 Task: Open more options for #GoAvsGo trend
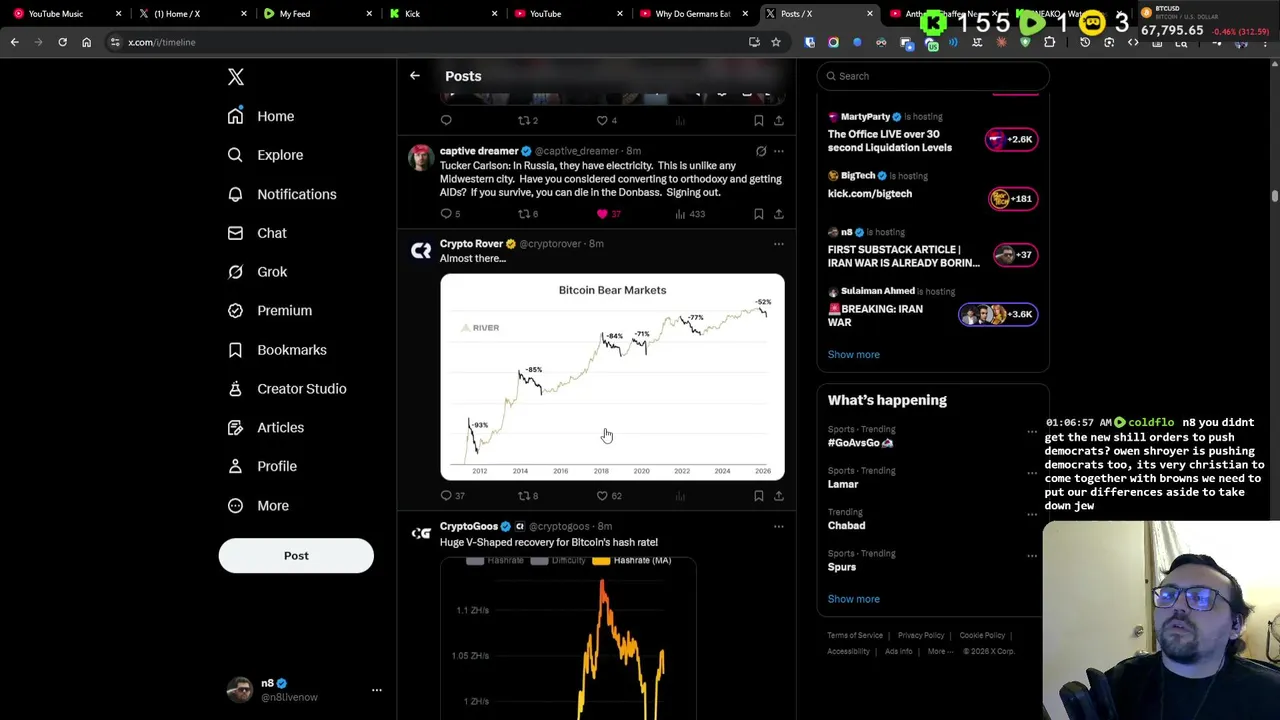(1032, 432)
